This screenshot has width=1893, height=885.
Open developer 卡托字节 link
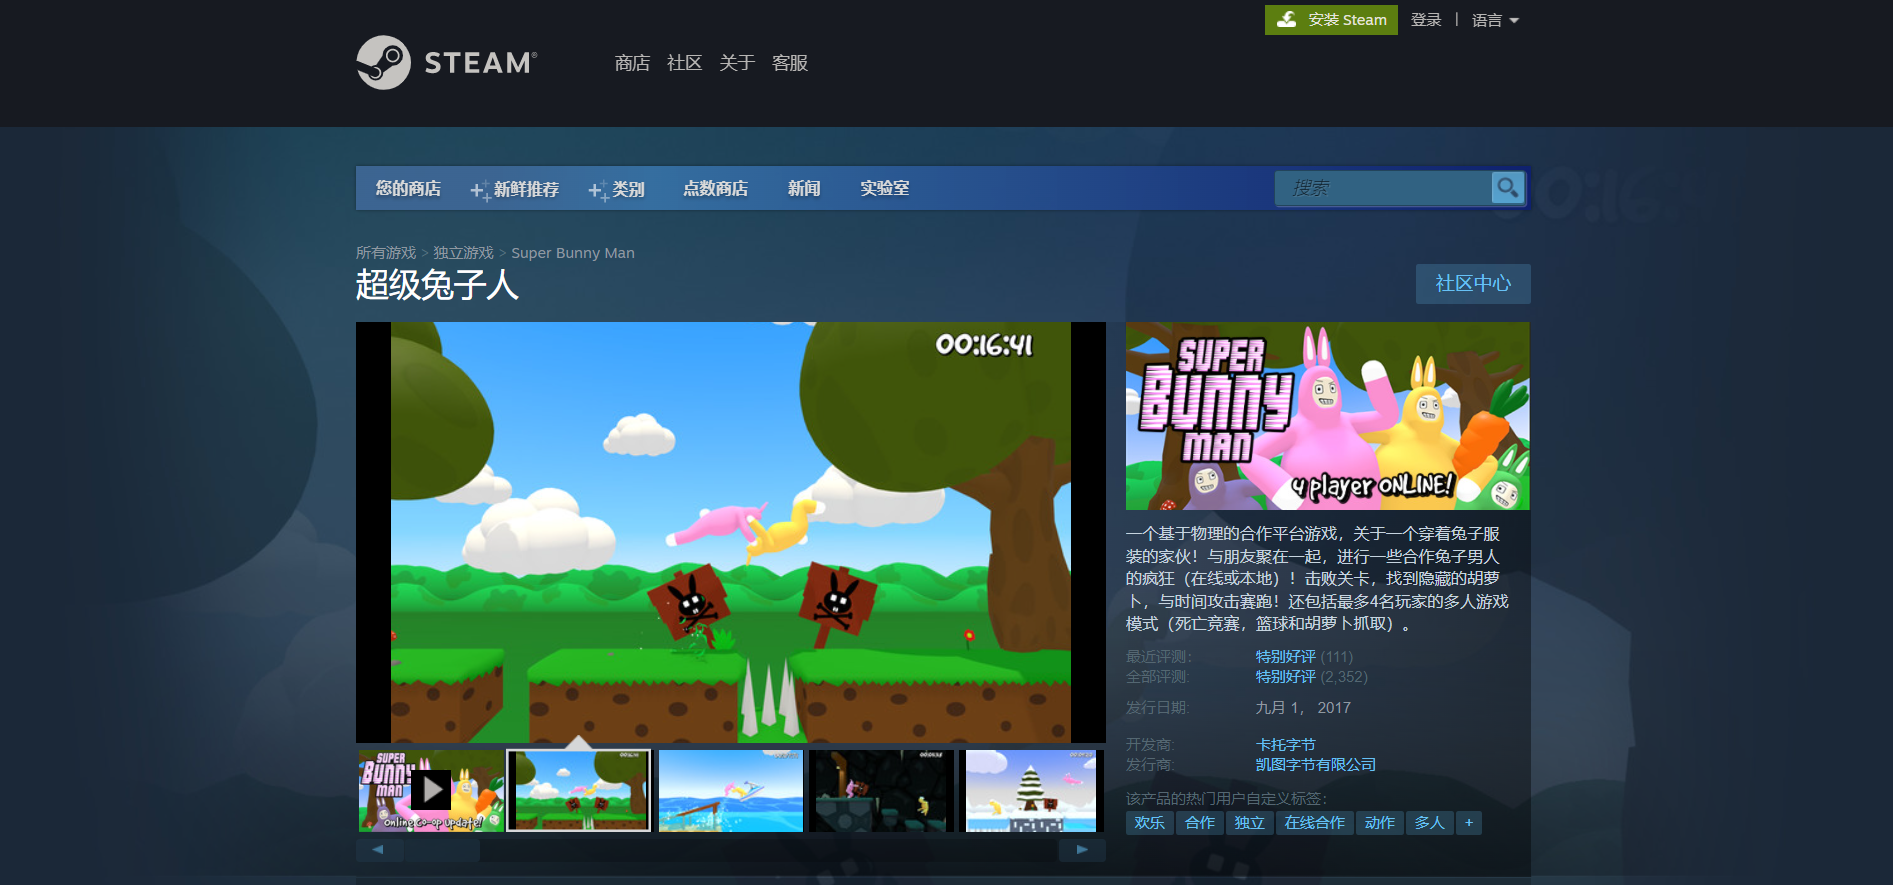pyautogui.click(x=1286, y=745)
